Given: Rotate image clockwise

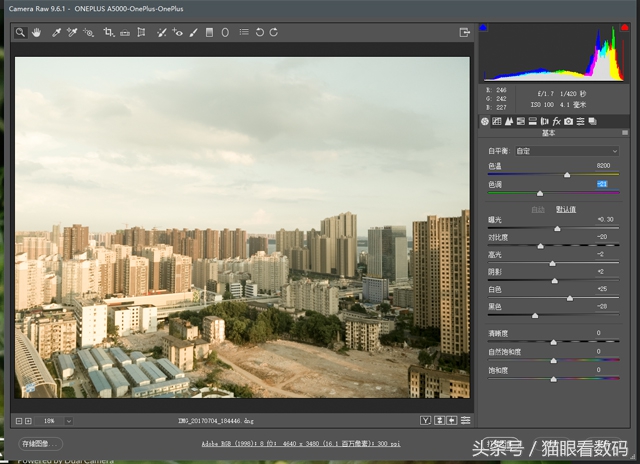Looking at the screenshot, I should pos(275,32).
